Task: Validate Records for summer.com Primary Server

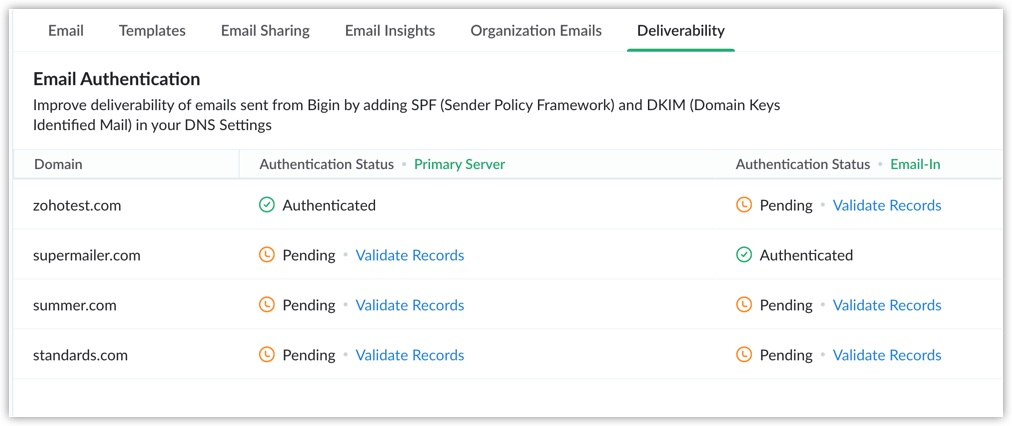Action: tap(410, 305)
